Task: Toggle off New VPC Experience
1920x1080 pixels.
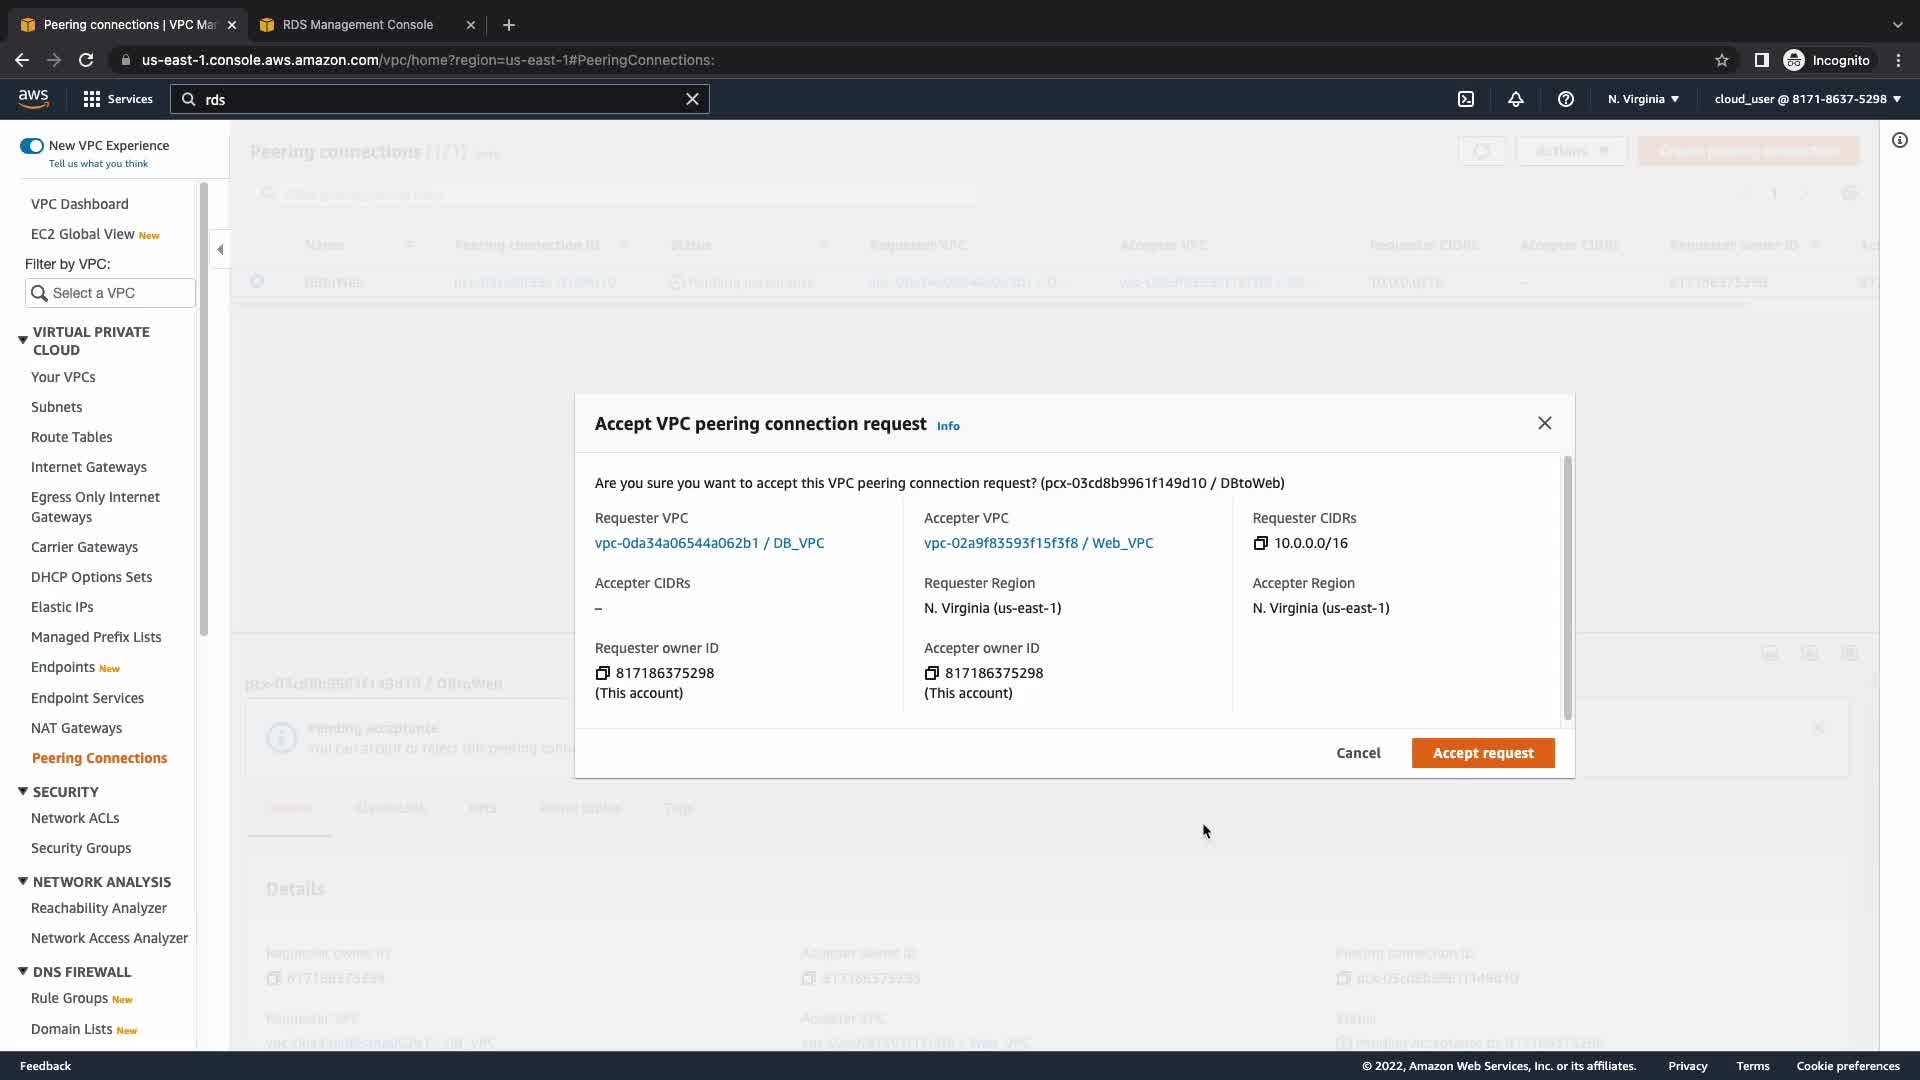Action: pos(31,146)
